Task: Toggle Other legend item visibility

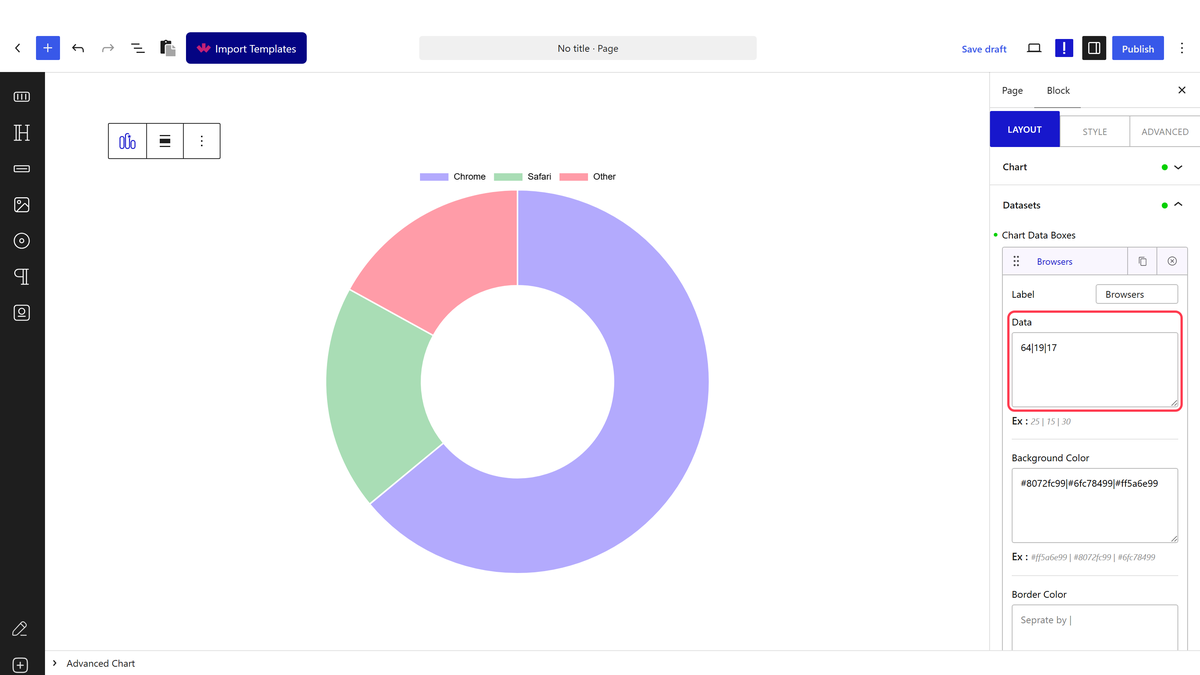Action: [588, 177]
